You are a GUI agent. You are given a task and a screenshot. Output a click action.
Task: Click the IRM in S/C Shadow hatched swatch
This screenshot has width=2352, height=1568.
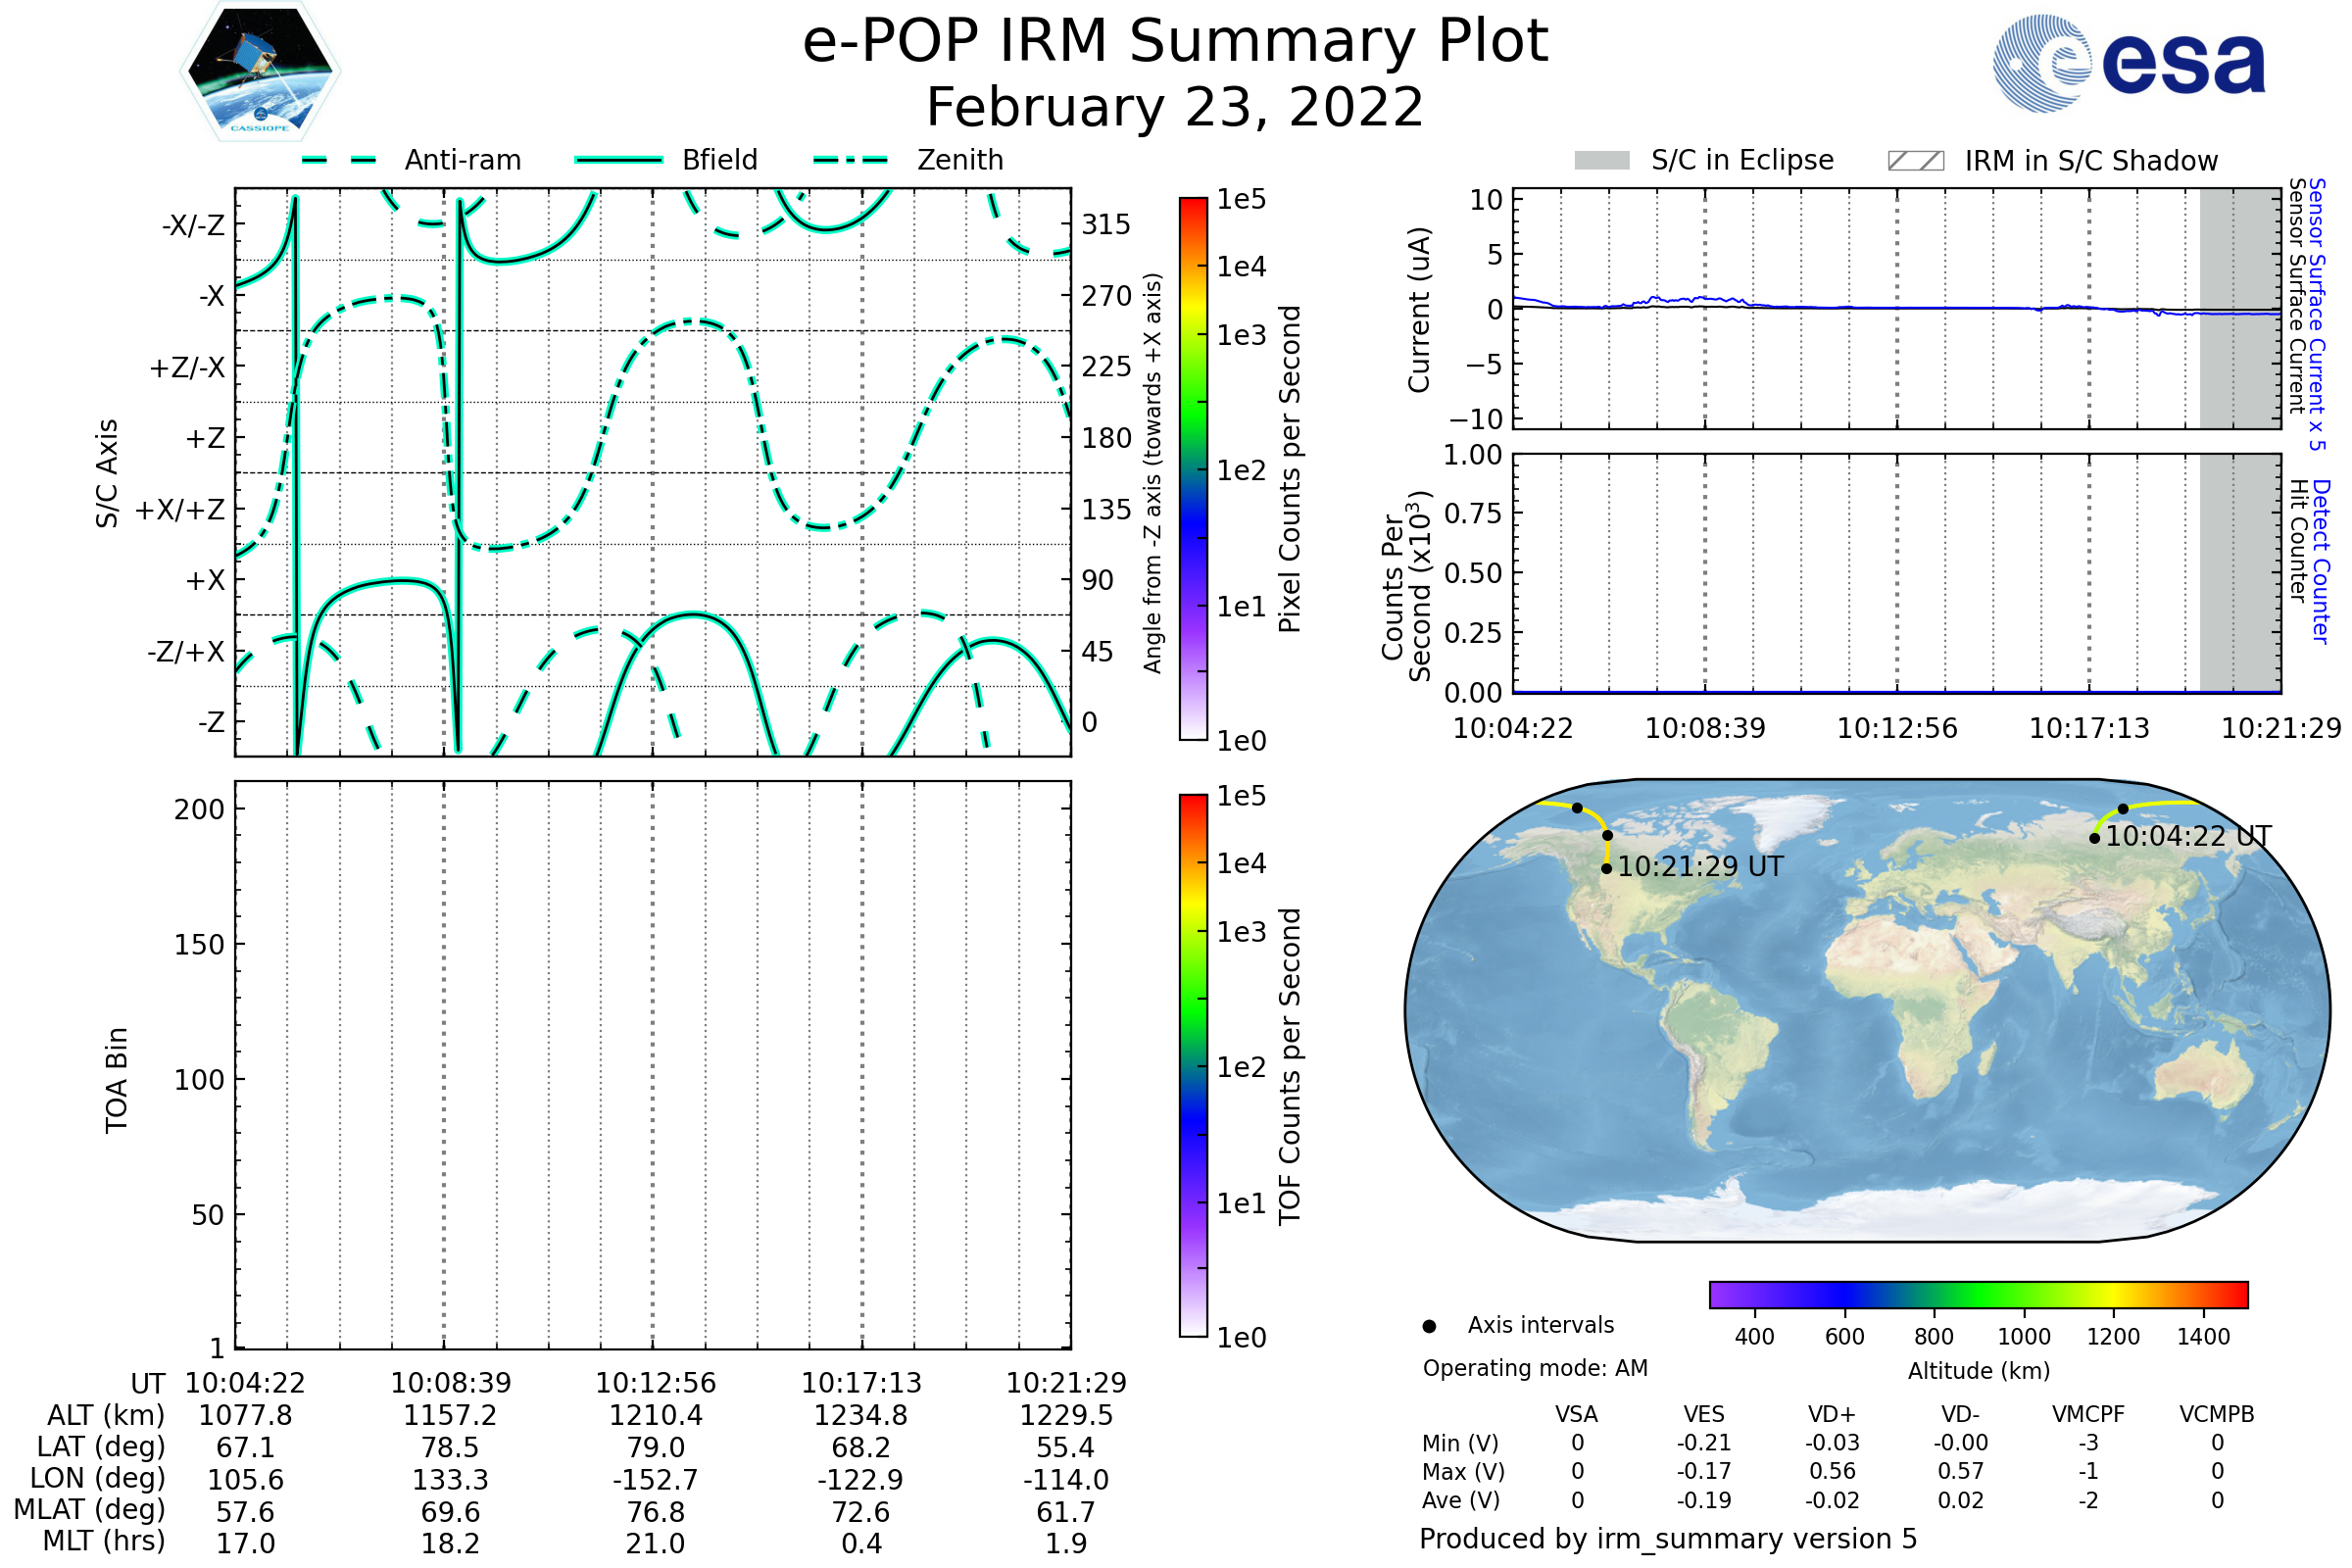[1915, 161]
